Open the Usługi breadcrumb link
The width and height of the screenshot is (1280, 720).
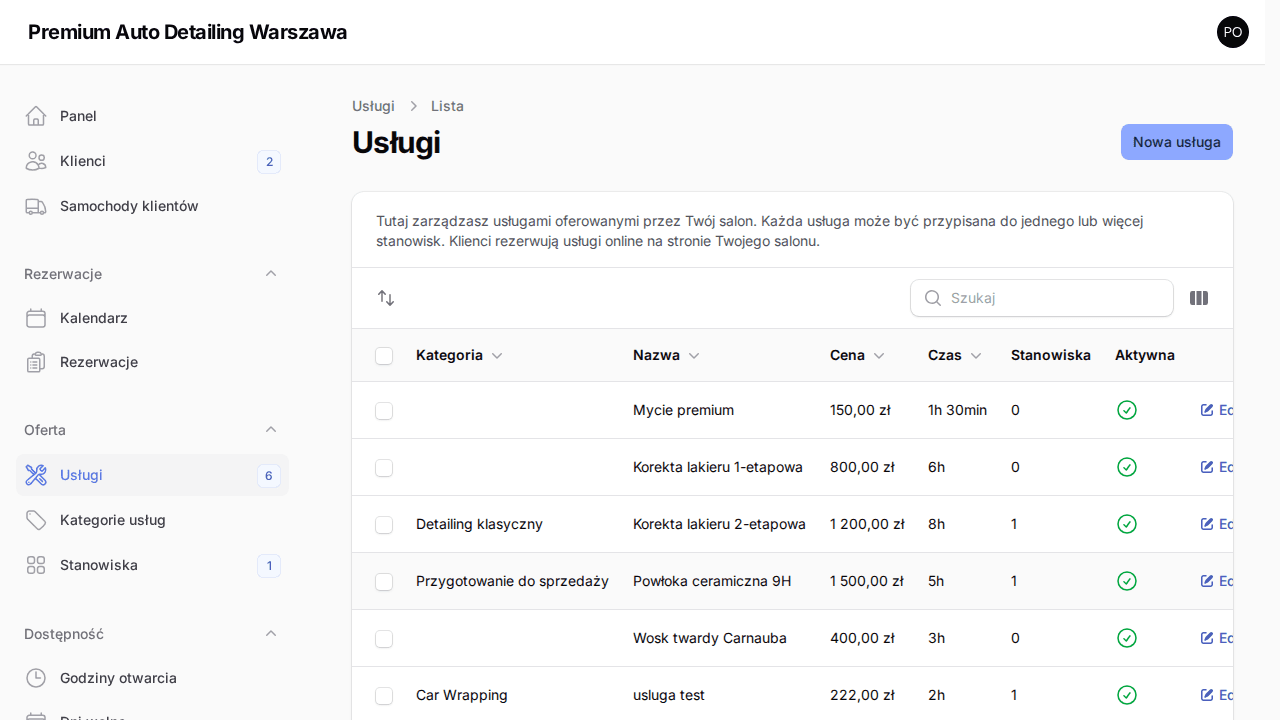(x=373, y=106)
